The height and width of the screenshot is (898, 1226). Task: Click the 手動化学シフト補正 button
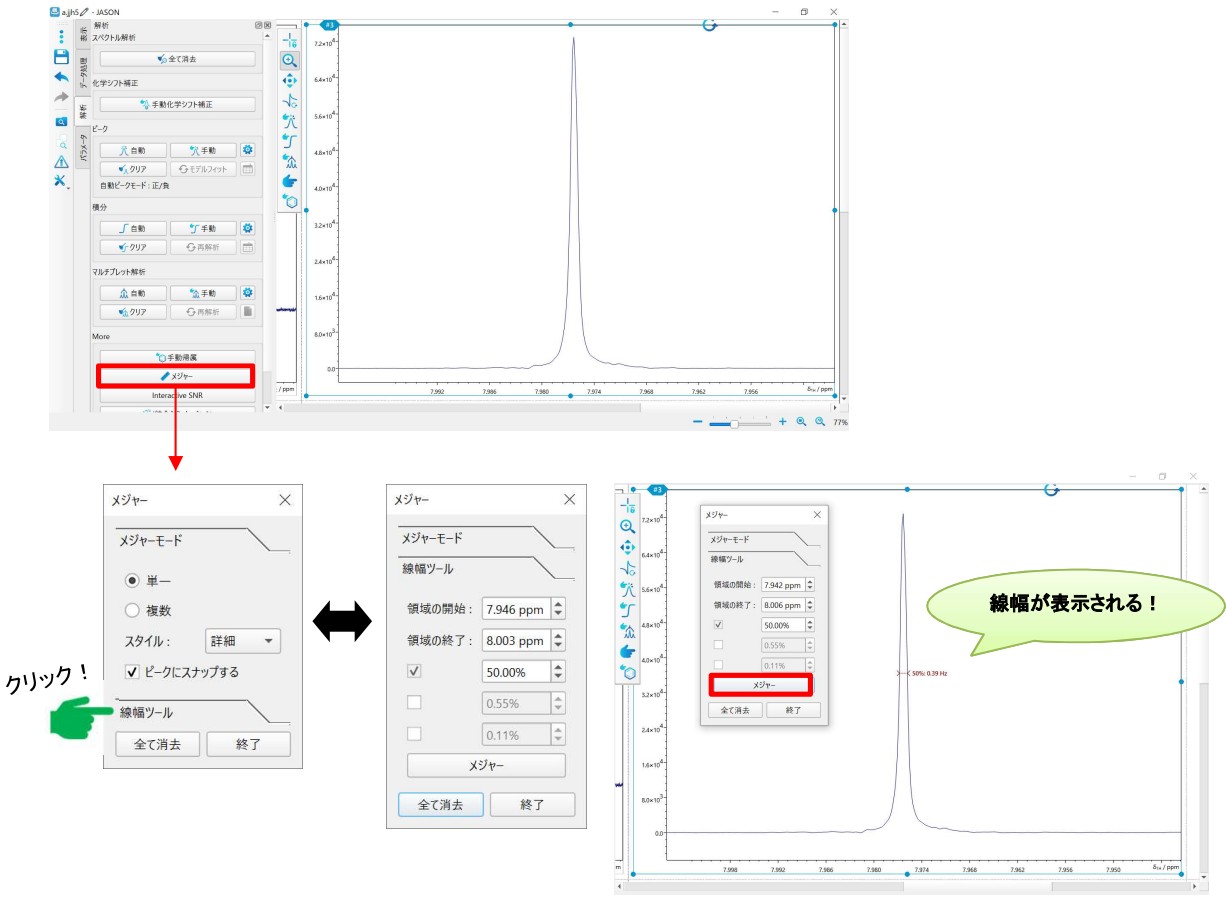[x=177, y=104]
